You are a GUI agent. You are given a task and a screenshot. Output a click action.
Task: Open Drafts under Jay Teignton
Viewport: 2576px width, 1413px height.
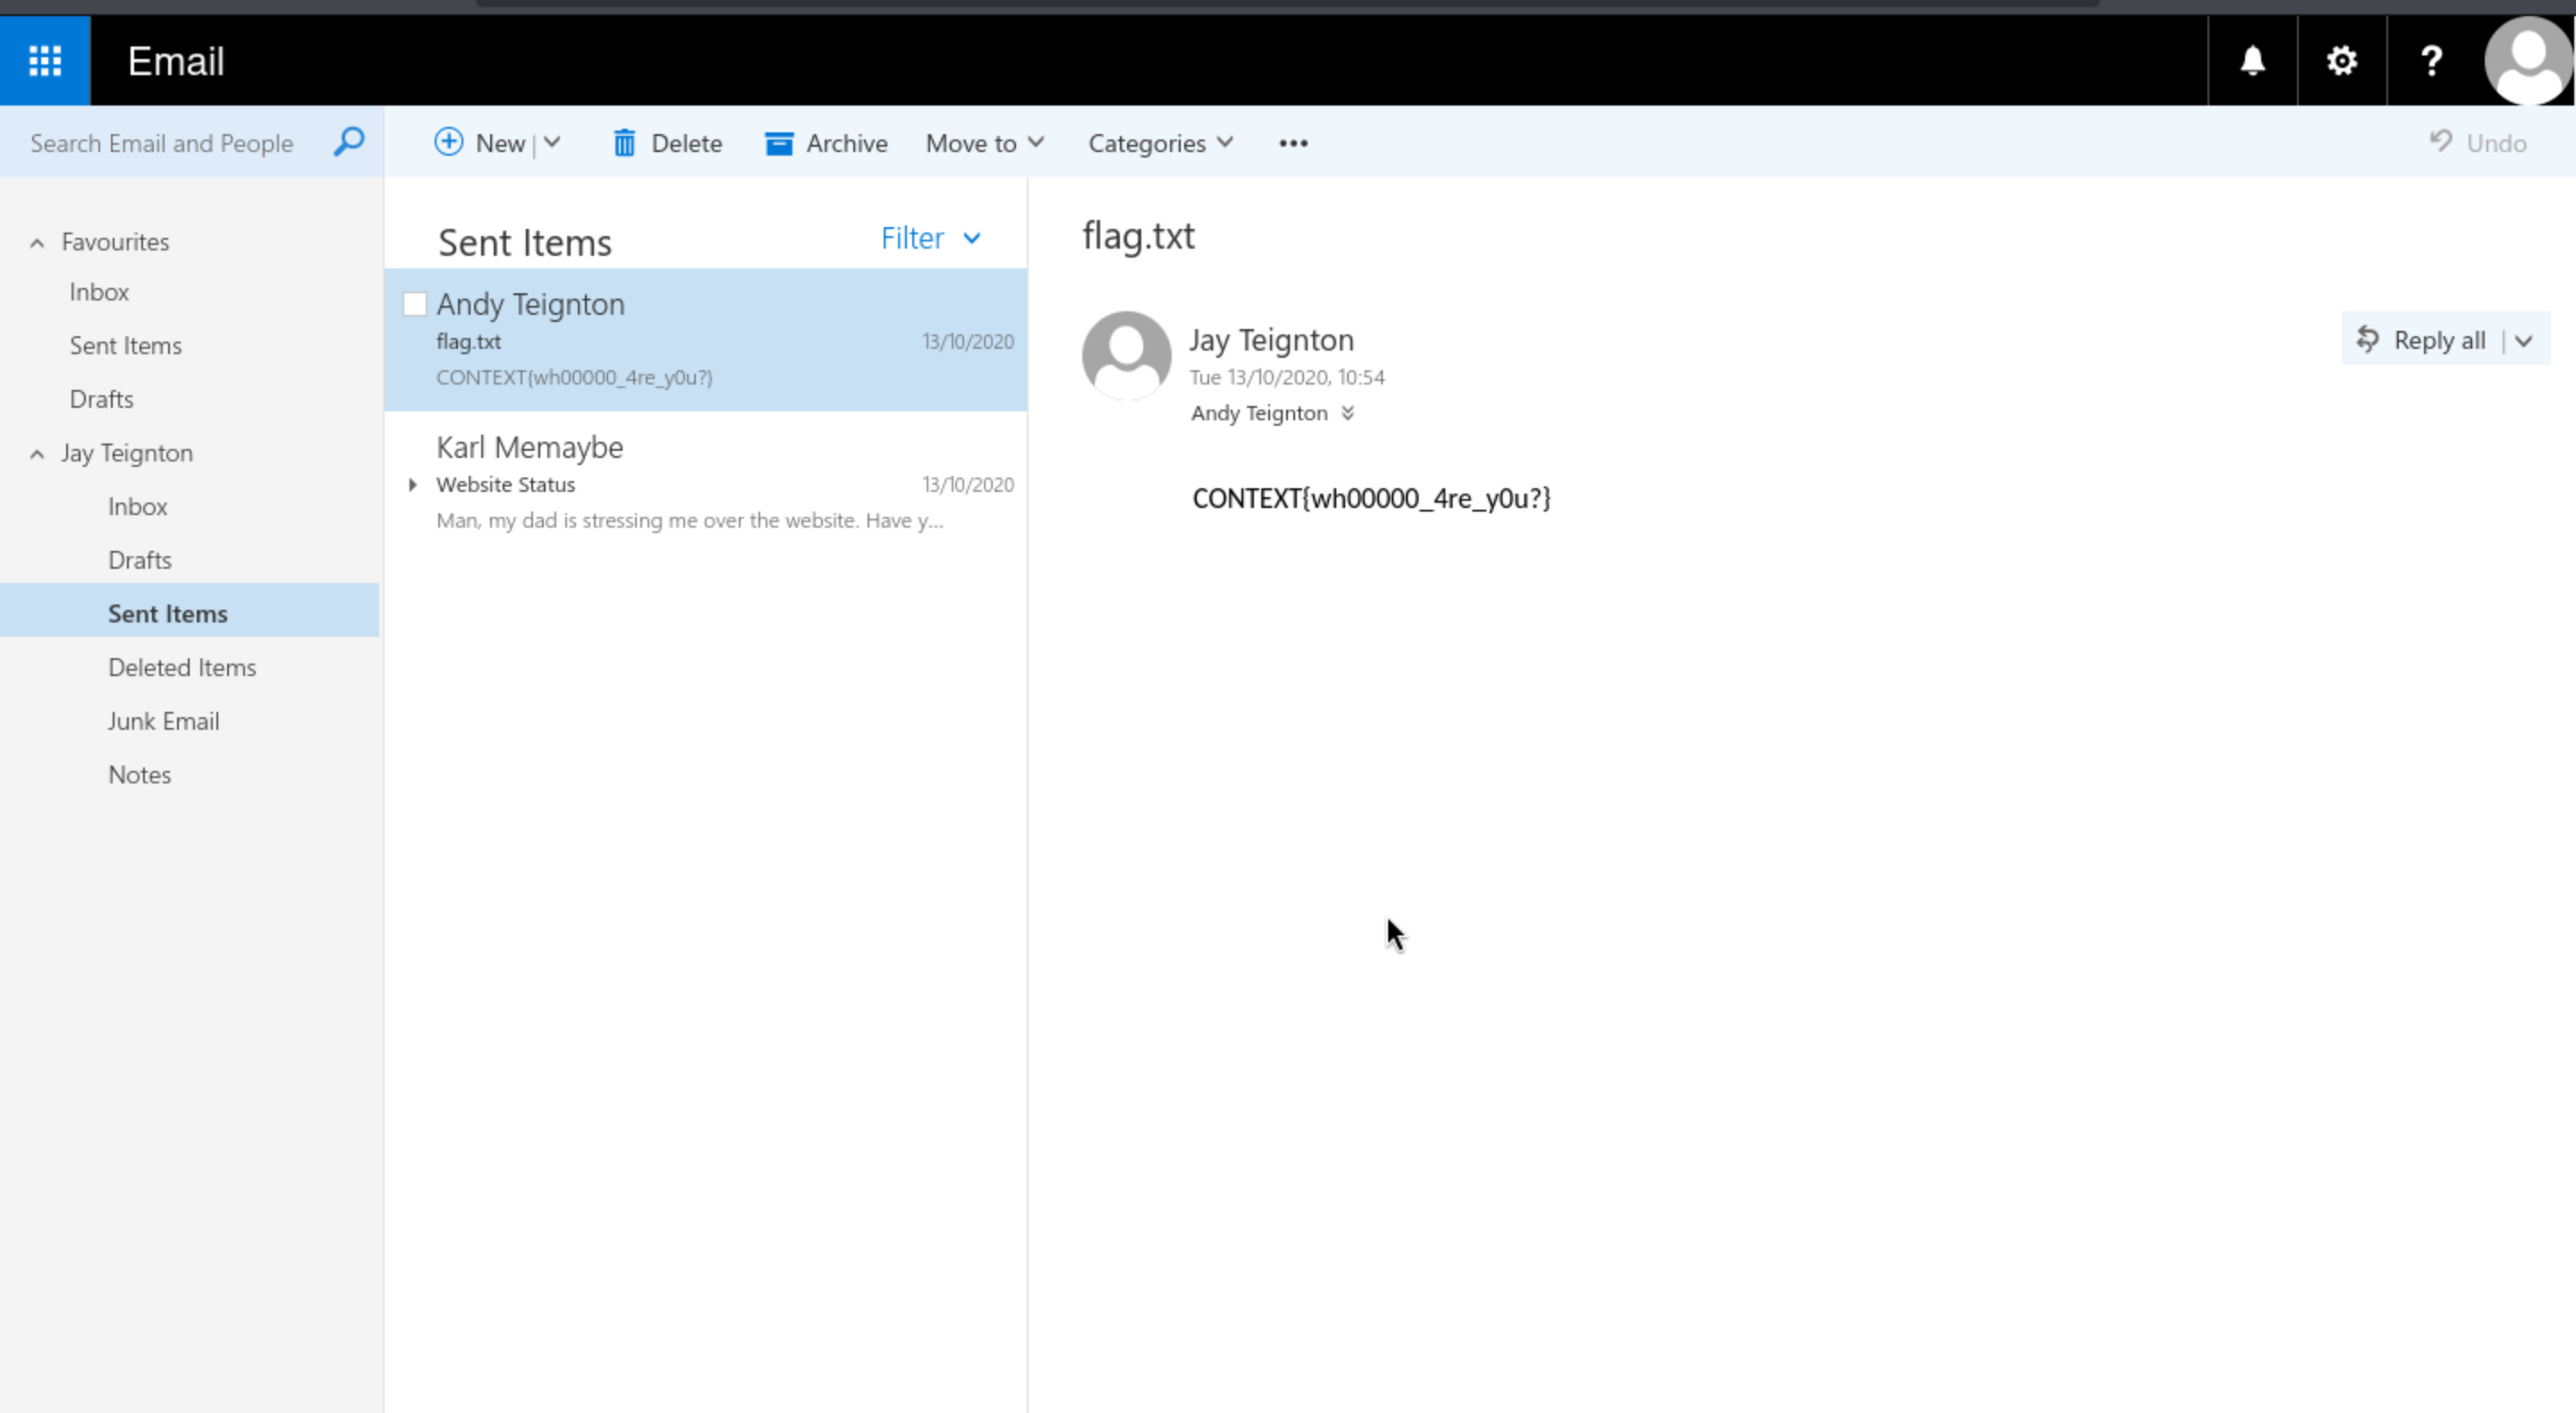tap(139, 560)
